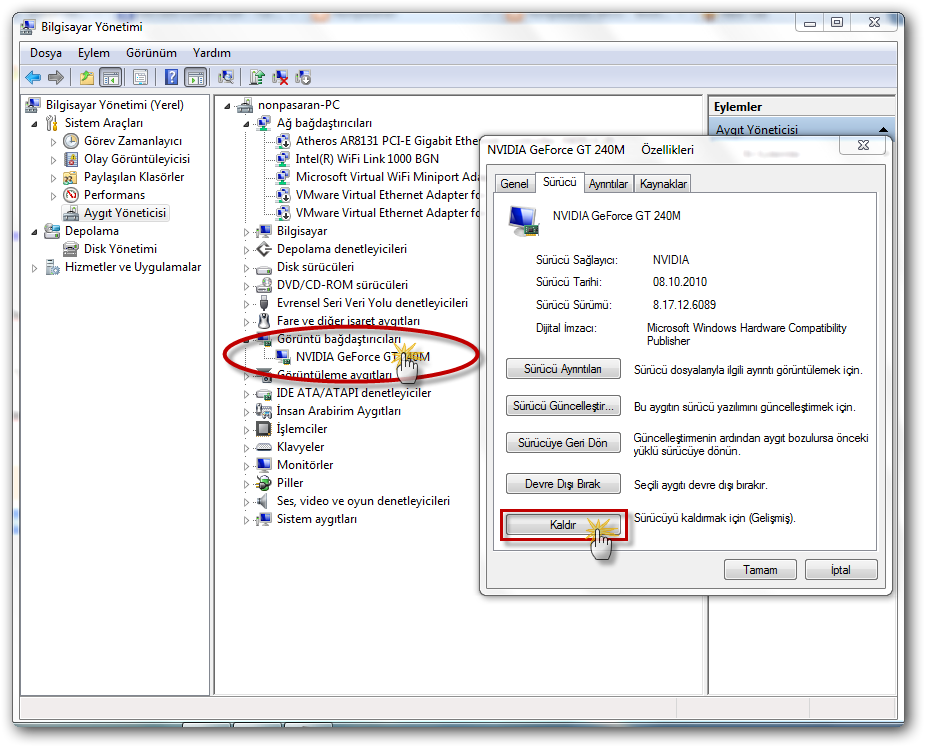This screenshot has width=925, height=747.
Task: Click the Depolama storage icon
Action: [52, 231]
